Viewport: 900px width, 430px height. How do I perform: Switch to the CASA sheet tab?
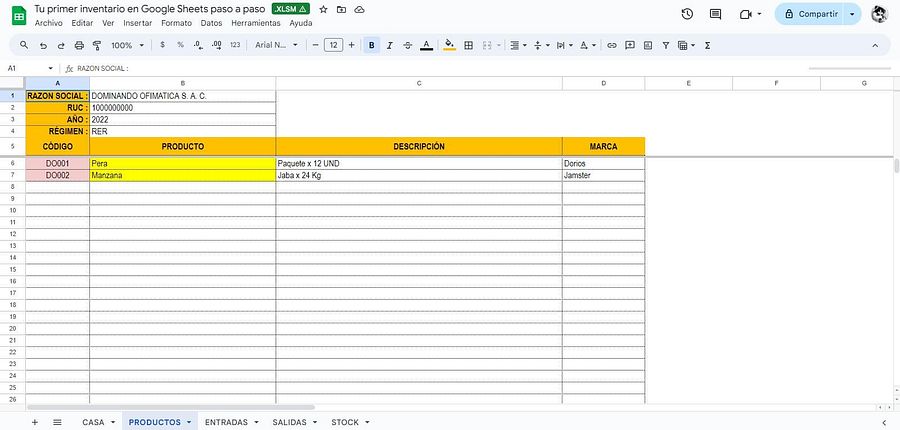(x=93, y=422)
